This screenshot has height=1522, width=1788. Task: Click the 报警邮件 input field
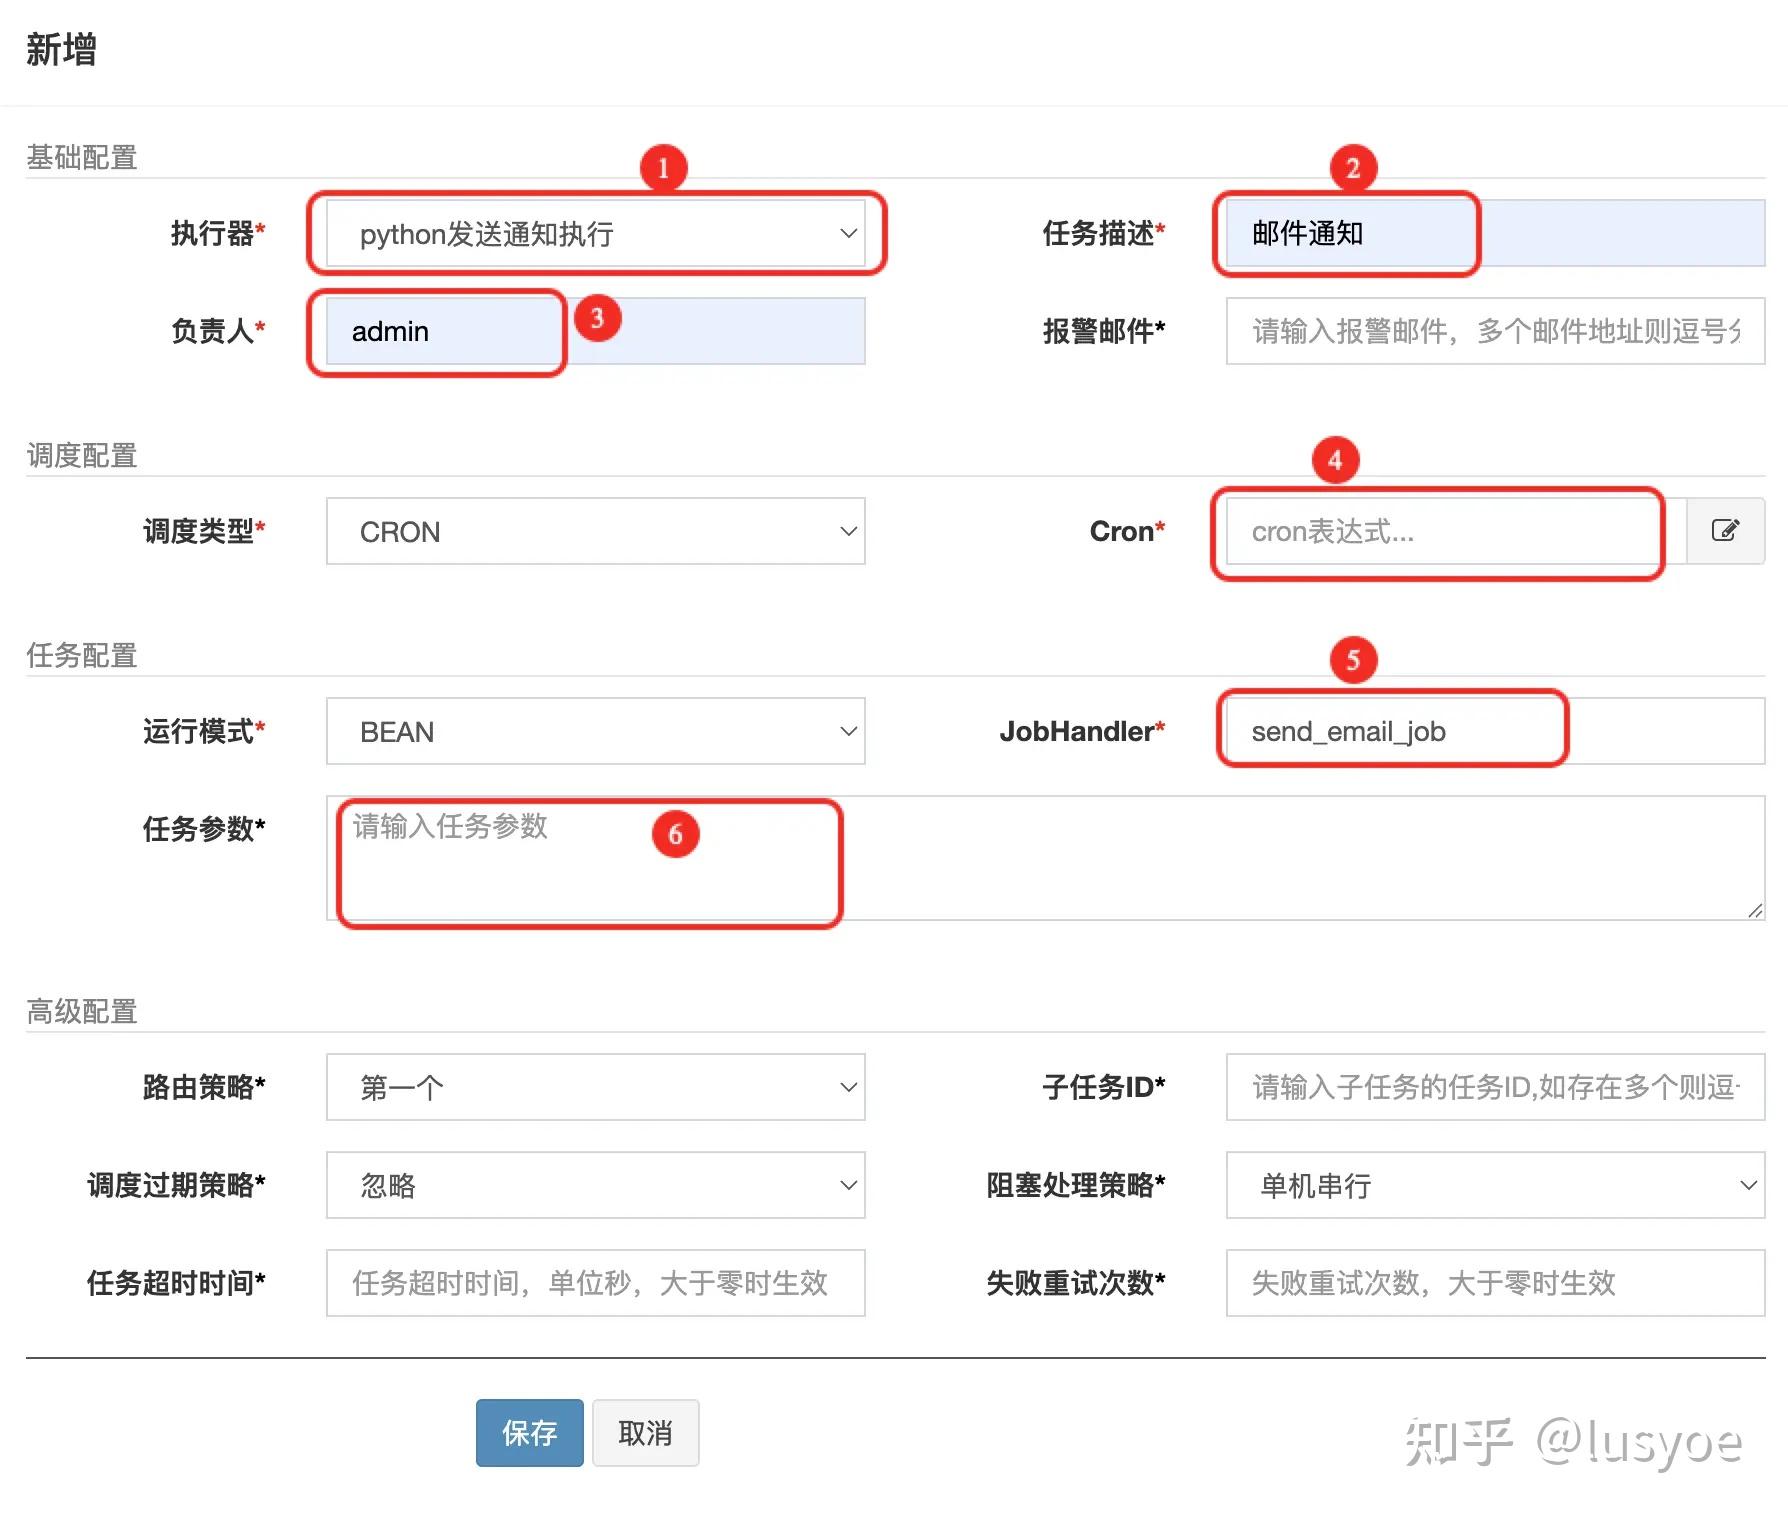click(x=1490, y=331)
